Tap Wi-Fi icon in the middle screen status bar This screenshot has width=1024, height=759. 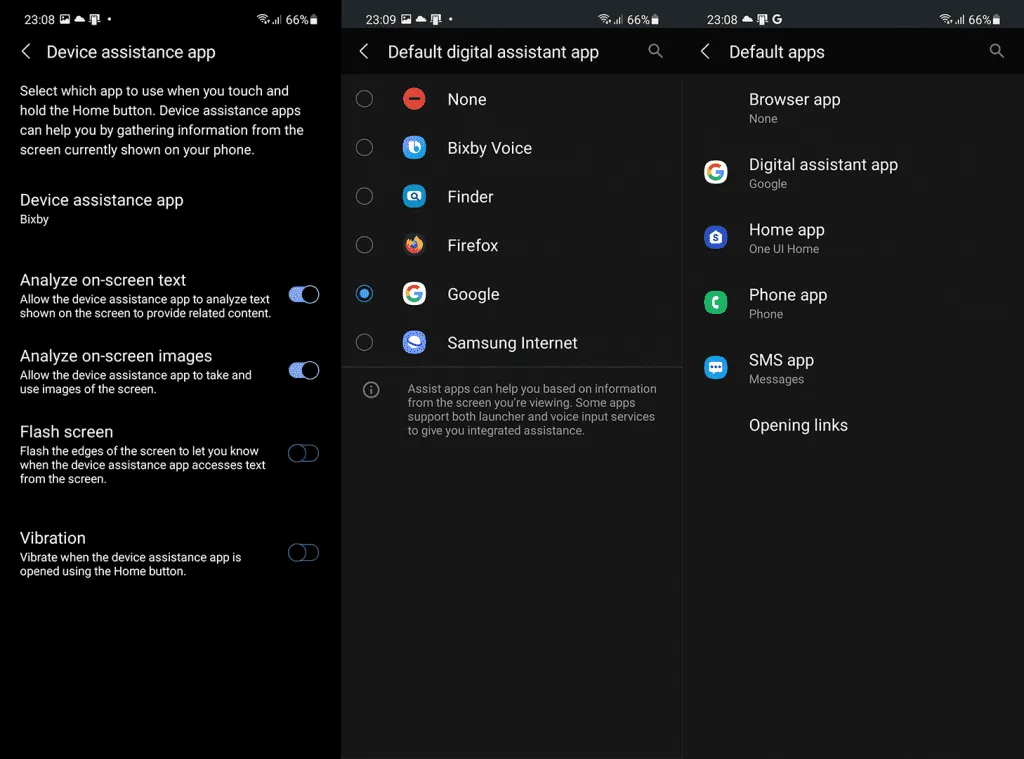[604, 20]
